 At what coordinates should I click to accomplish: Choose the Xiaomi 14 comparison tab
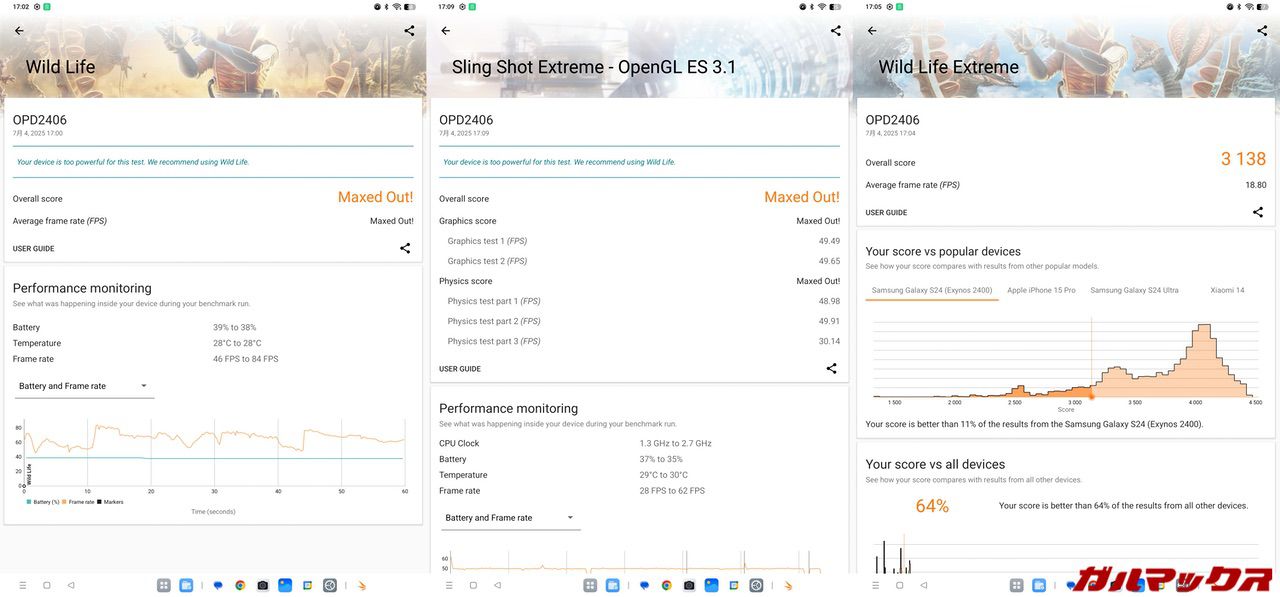point(1227,290)
